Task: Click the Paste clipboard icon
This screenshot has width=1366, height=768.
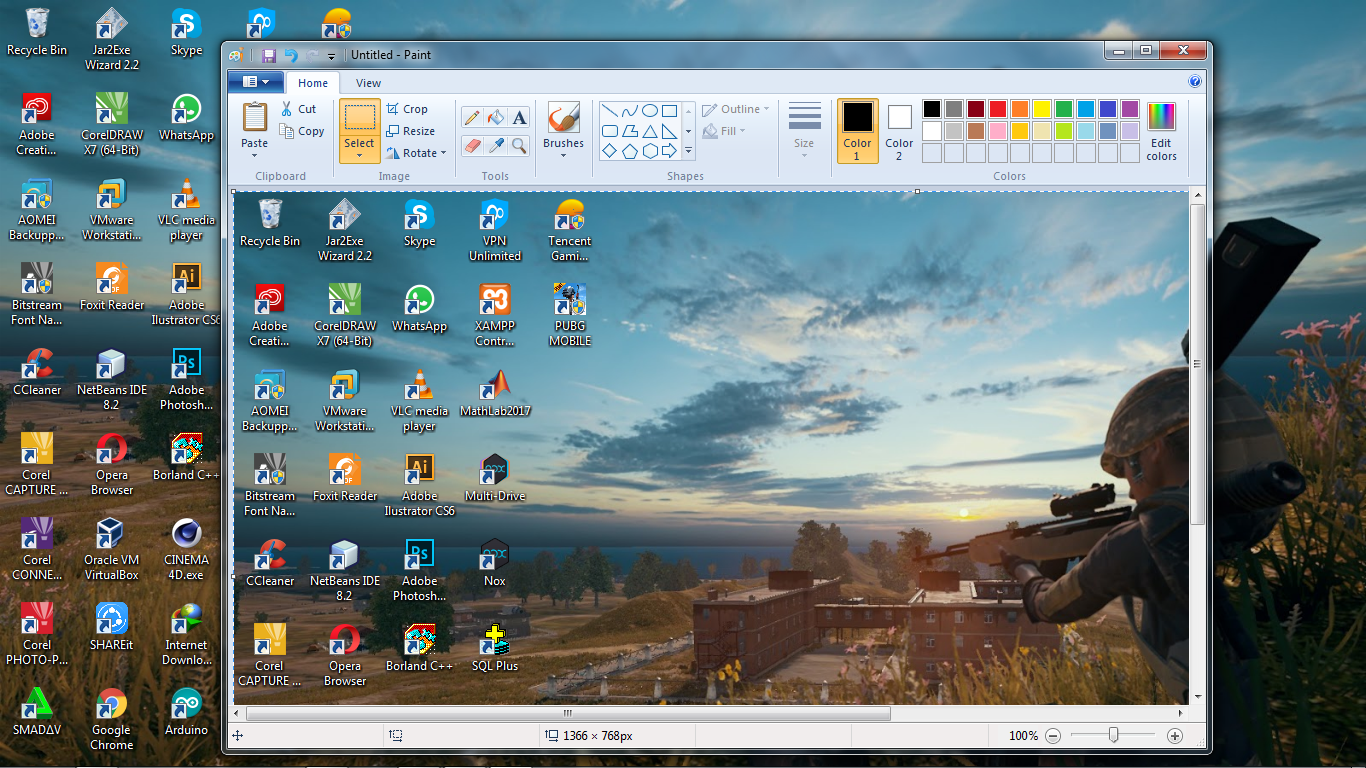Action: point(255,117)
